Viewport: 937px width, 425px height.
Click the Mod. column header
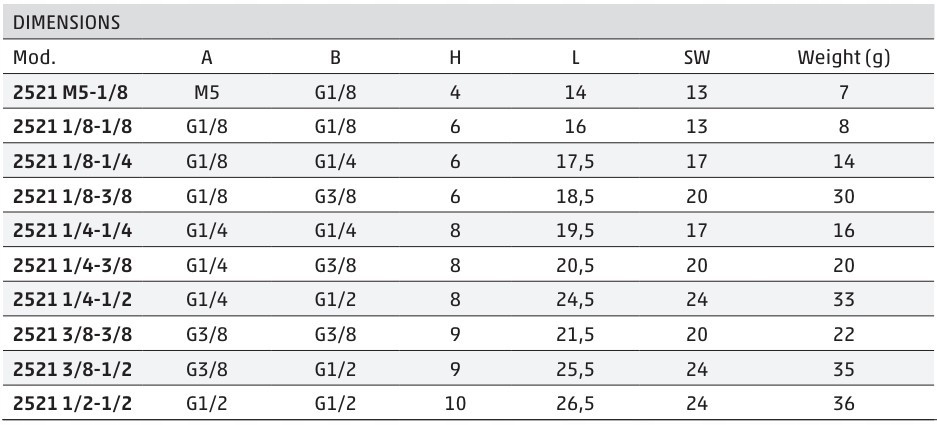[34, 57]
